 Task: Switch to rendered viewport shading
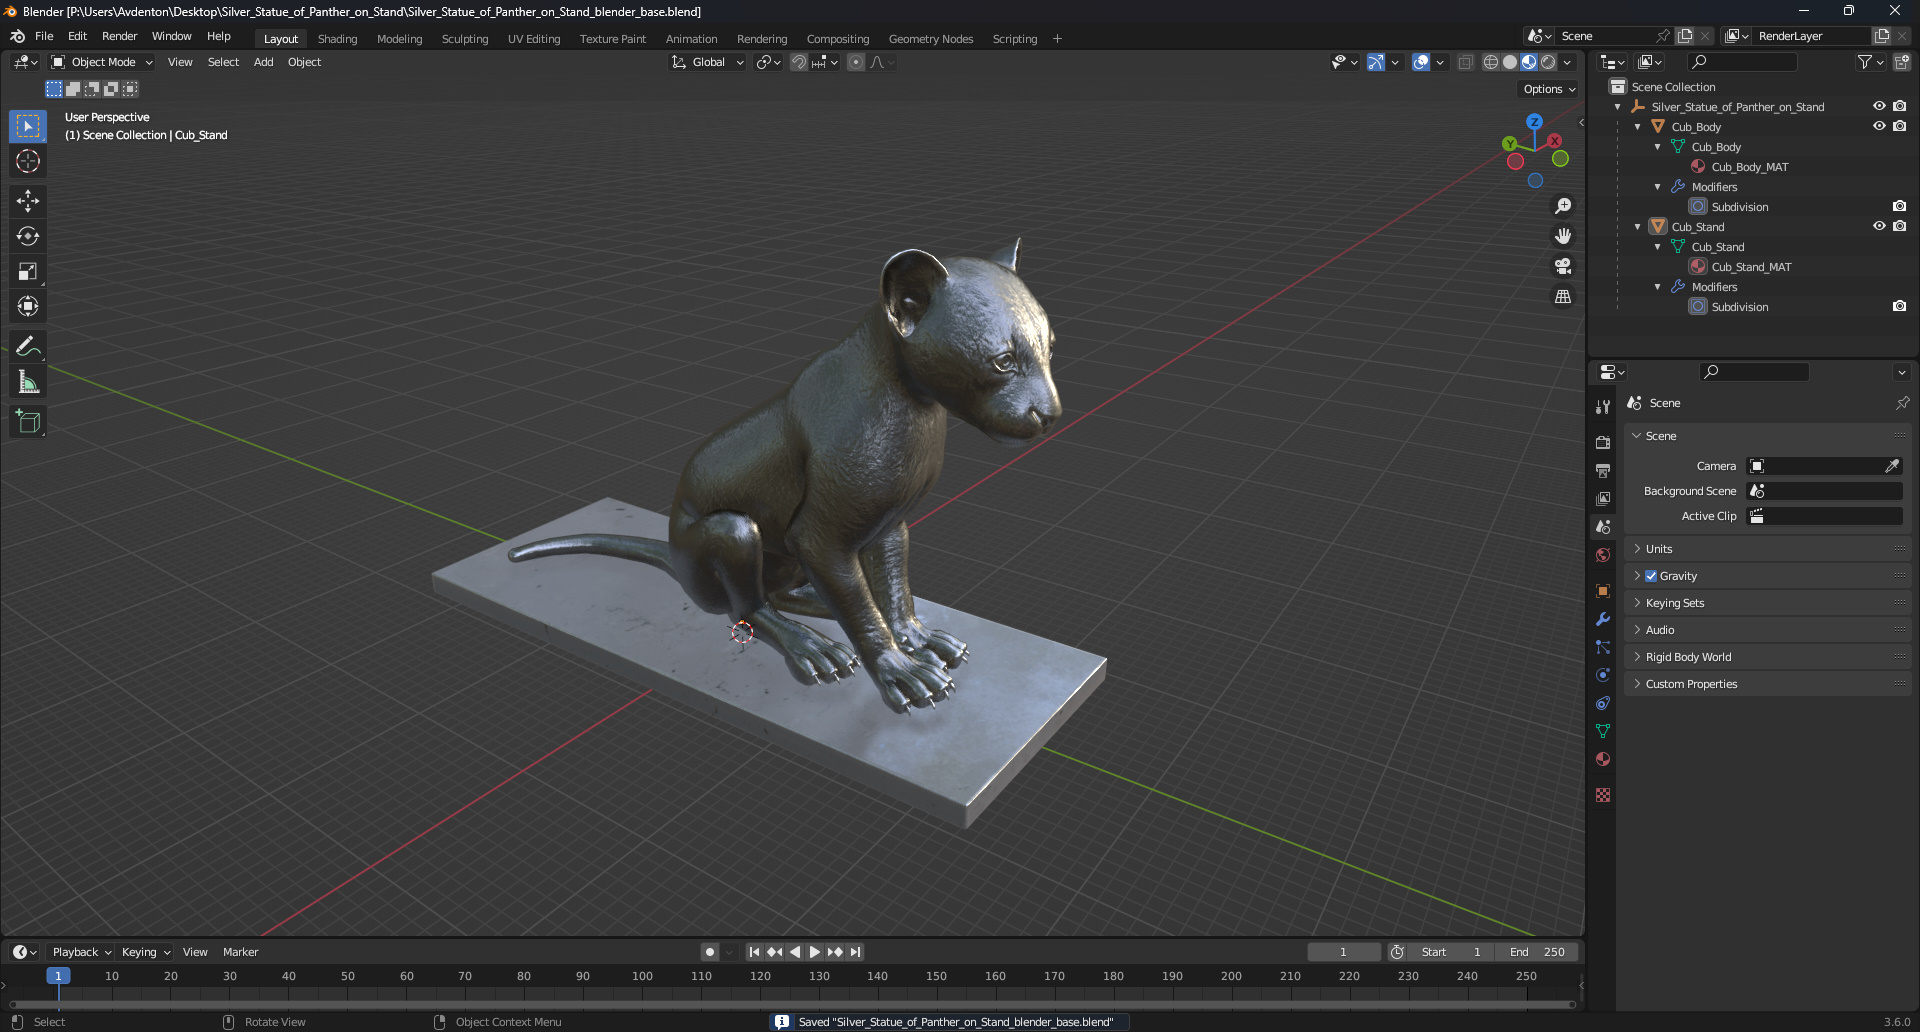coord(1548,62)
